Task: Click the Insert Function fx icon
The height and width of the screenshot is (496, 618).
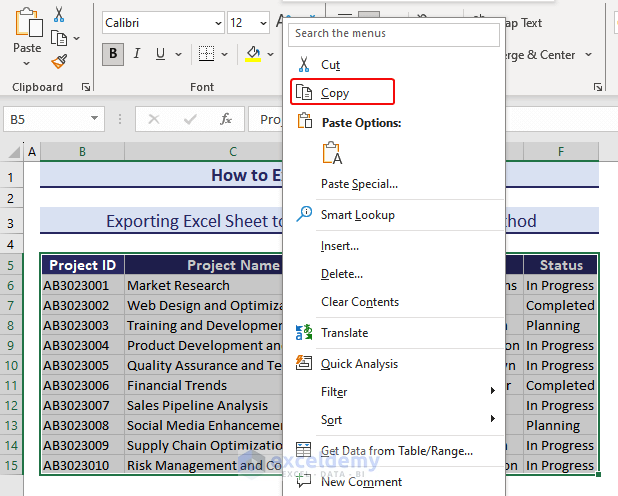Action: [226, 119]
